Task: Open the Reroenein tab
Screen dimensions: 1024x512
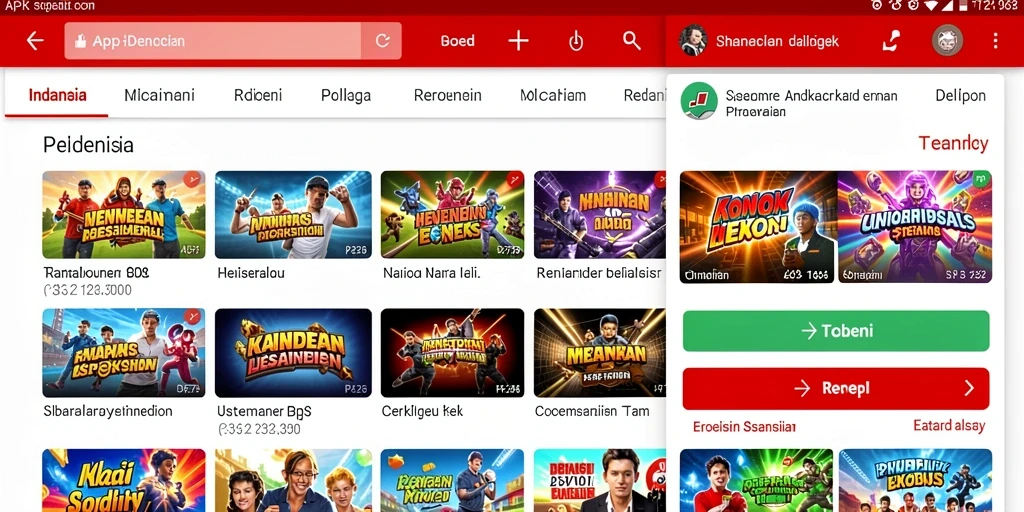Action: [x=447, y=95]
